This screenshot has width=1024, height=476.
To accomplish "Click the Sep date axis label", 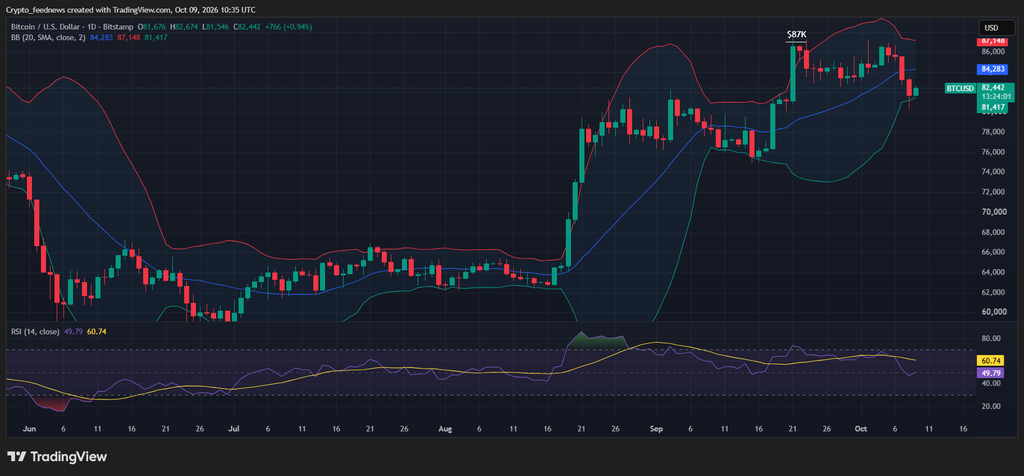I will 657,430.
